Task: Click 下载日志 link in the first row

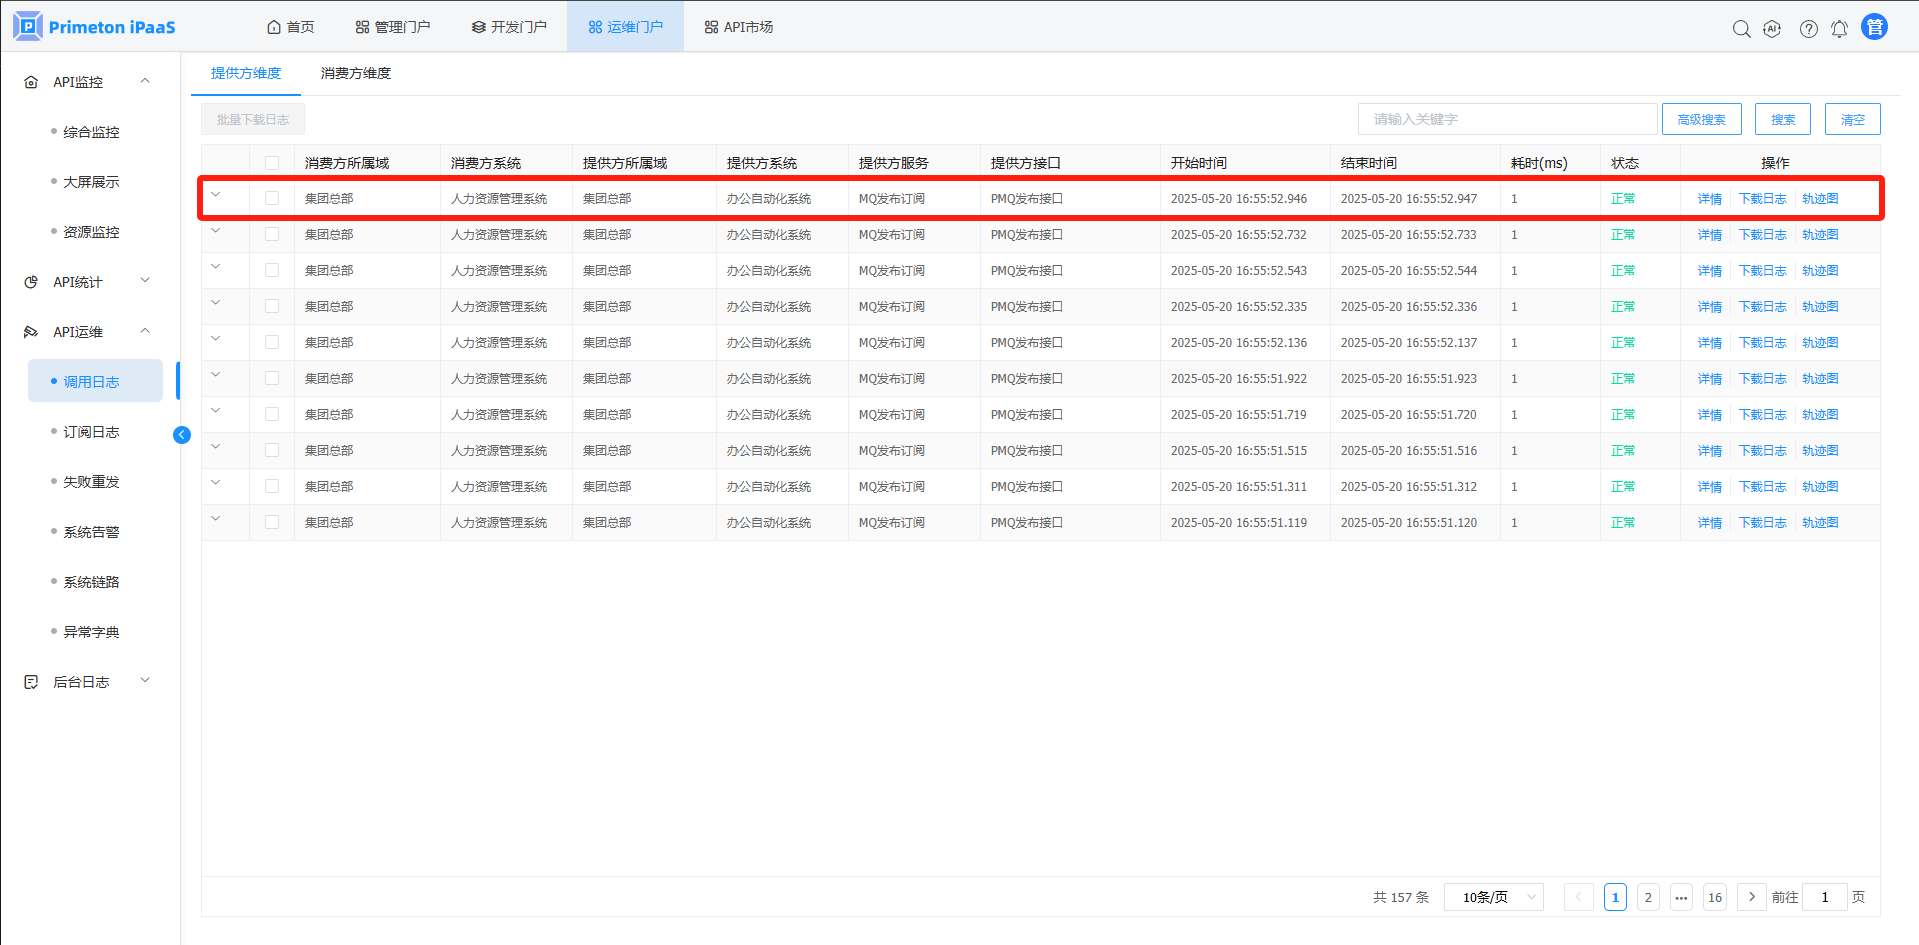Action: (1762, 199)
